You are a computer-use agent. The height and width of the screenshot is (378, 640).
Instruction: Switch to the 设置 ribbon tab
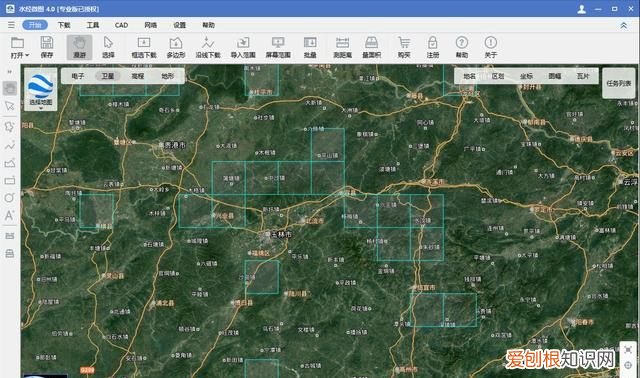[x=180, y=25]
